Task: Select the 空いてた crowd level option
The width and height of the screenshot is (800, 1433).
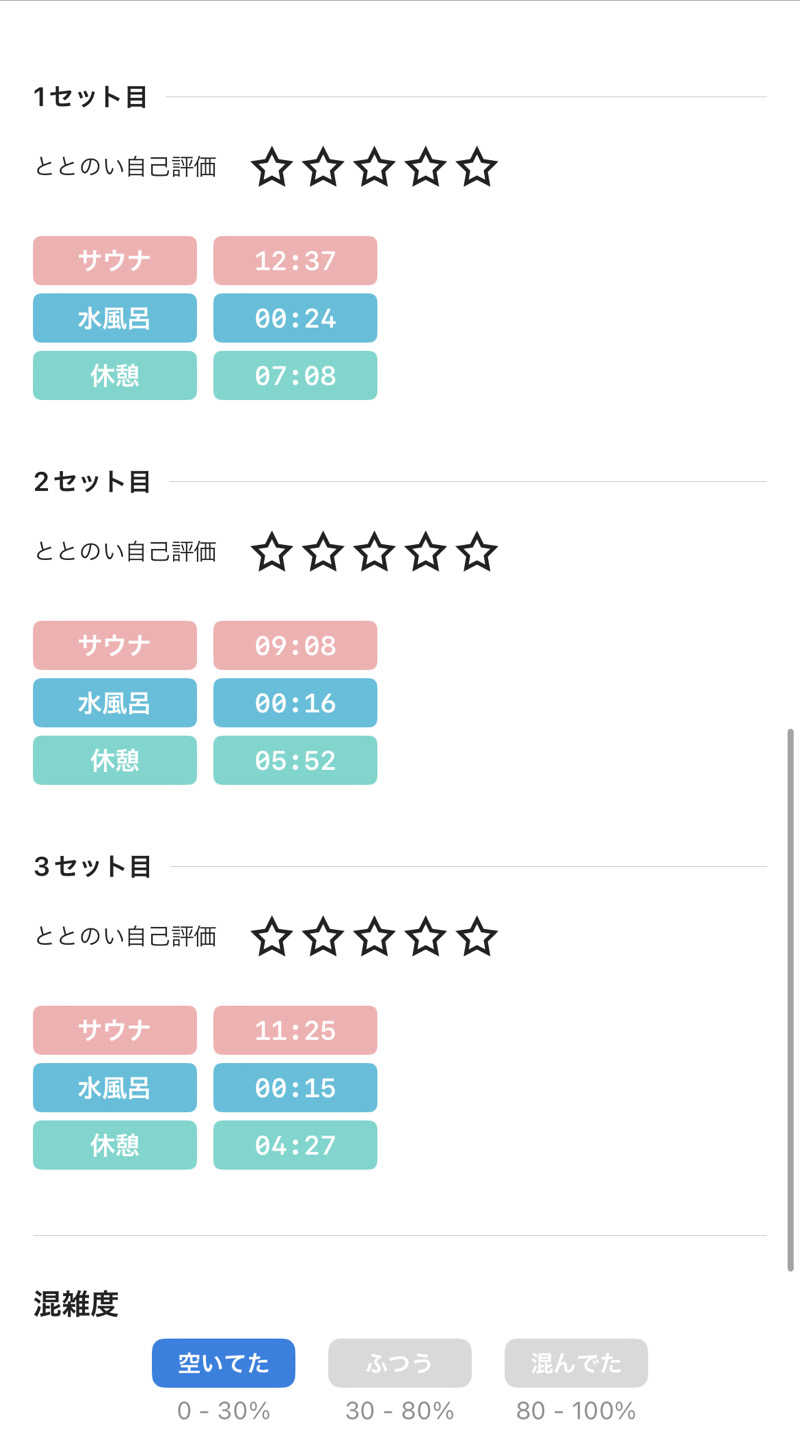Action: pos(223,1363)
